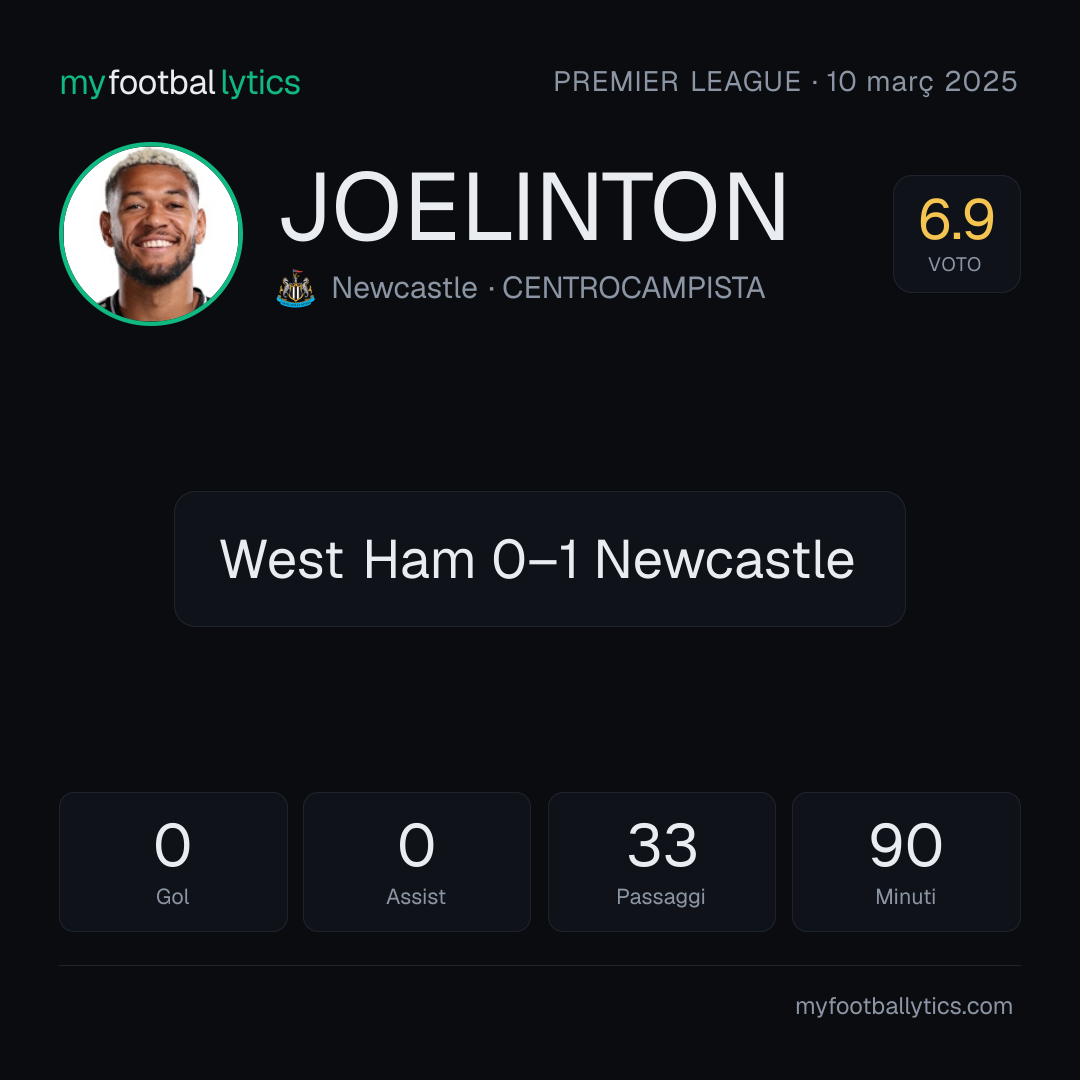
Task: Click the West Ham 0–1 Newcastle score box
Action: point(539,559)
